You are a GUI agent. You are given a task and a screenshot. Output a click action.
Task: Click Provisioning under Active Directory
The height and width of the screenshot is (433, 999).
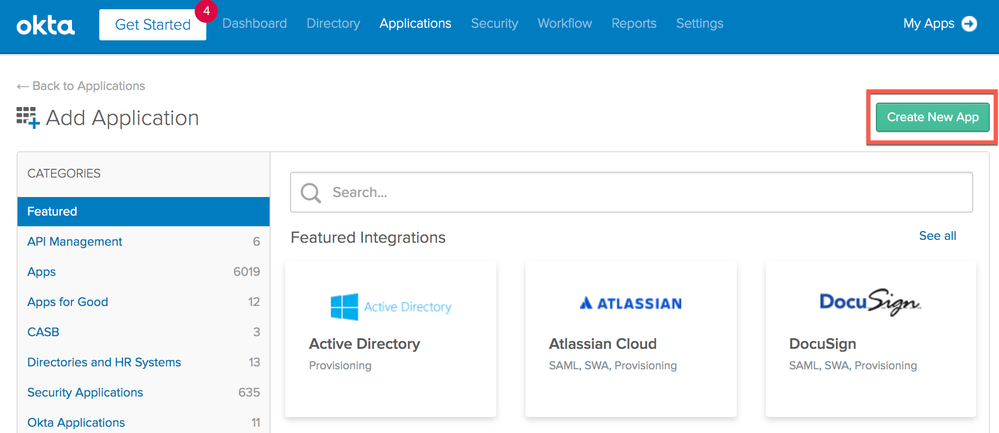click(340, 366)
